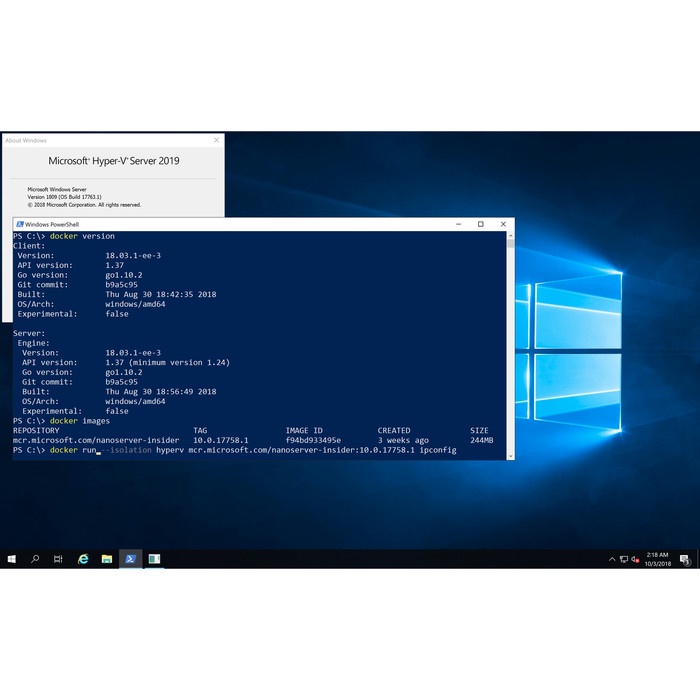Show hidden tray icons chevron

point(612,559)
